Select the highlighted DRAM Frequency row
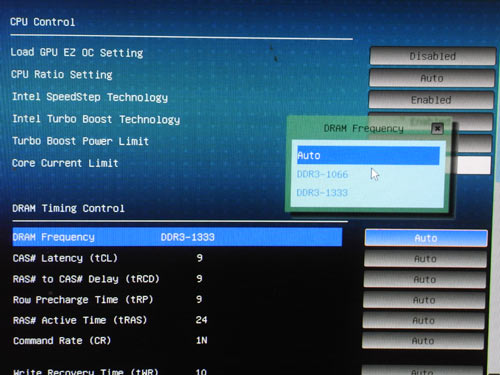500x375 pixels. point(177,237)
